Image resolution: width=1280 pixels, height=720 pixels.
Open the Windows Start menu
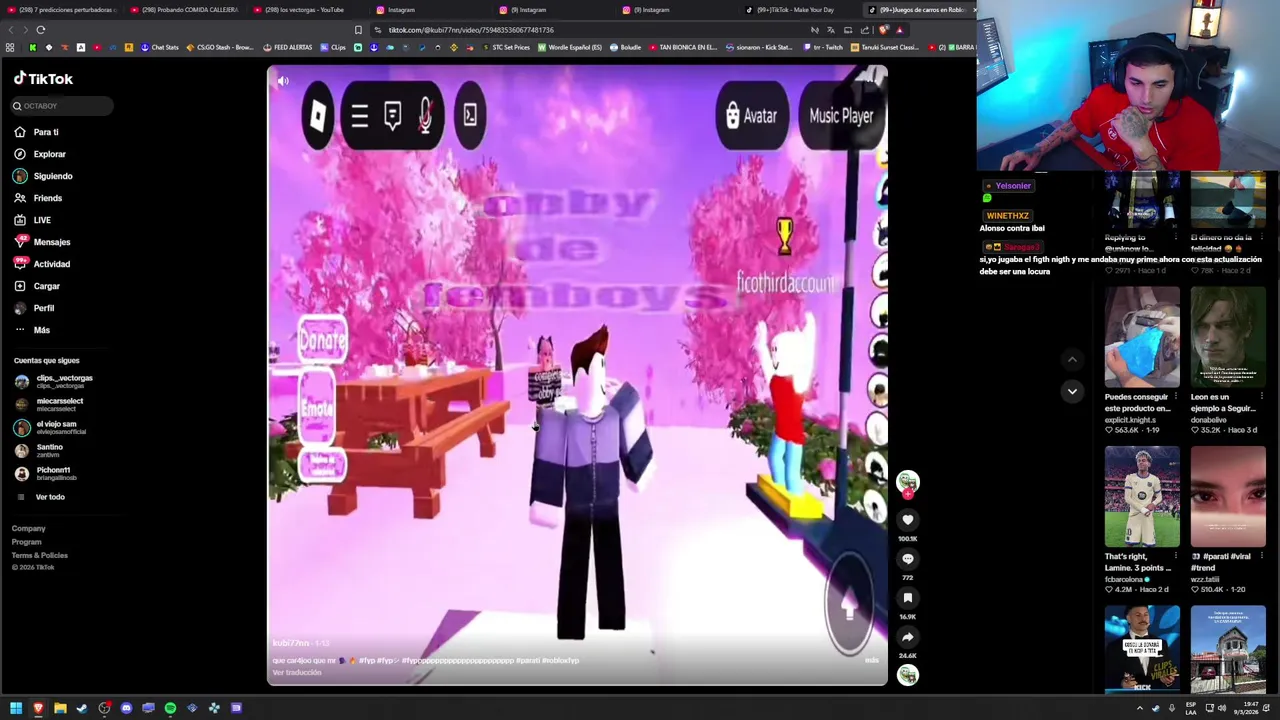tap(16, 708)
